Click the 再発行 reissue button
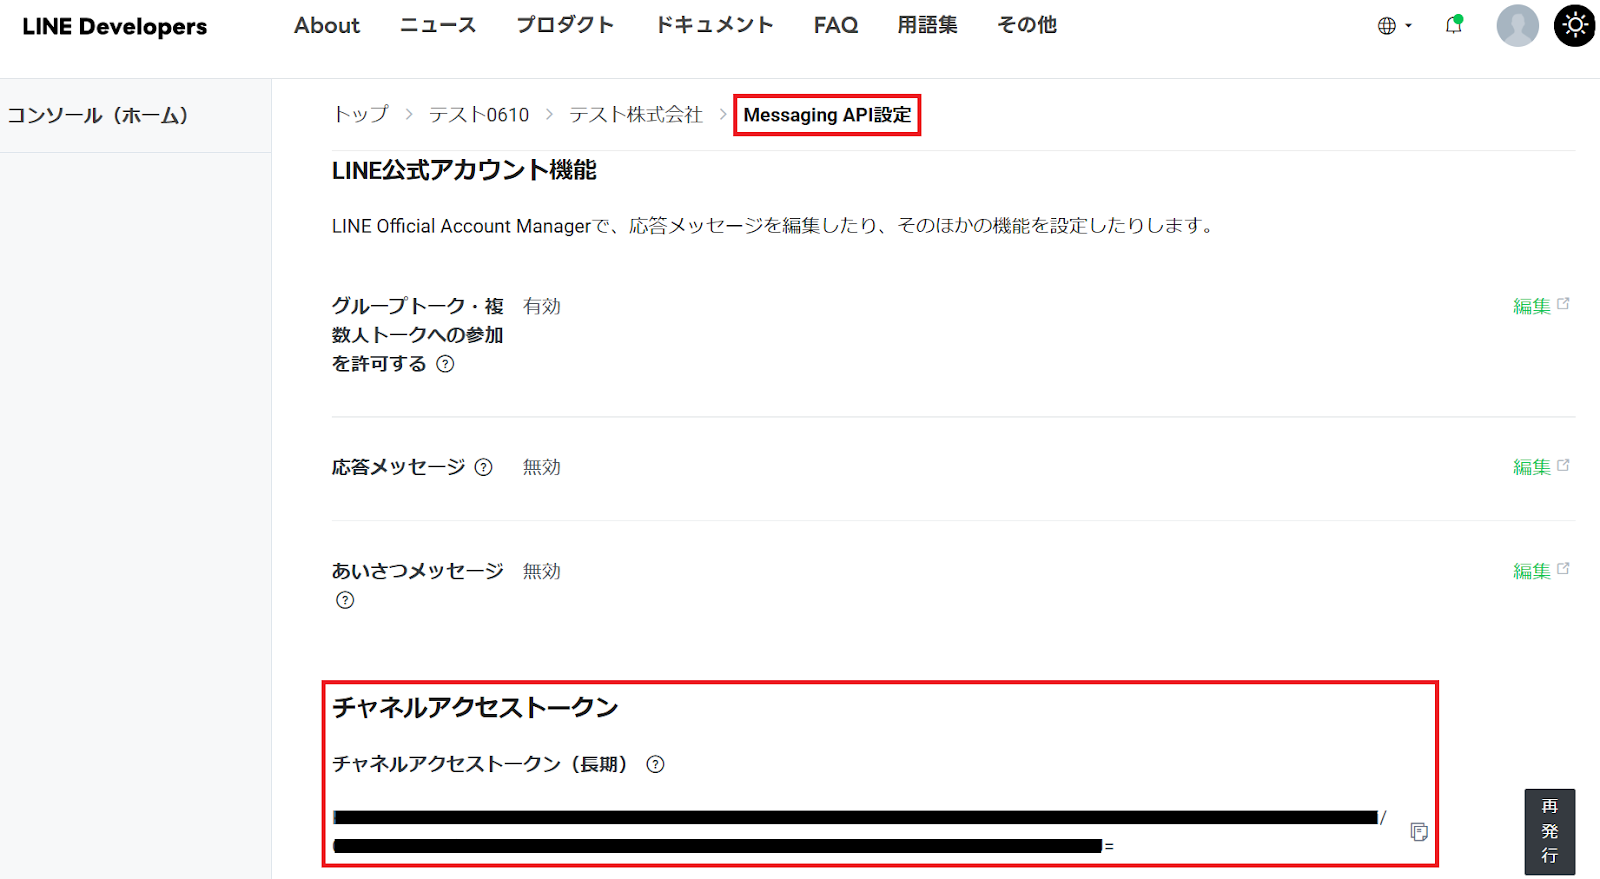This screenshot has width=1600, height=879. (x=1550, y=832)
